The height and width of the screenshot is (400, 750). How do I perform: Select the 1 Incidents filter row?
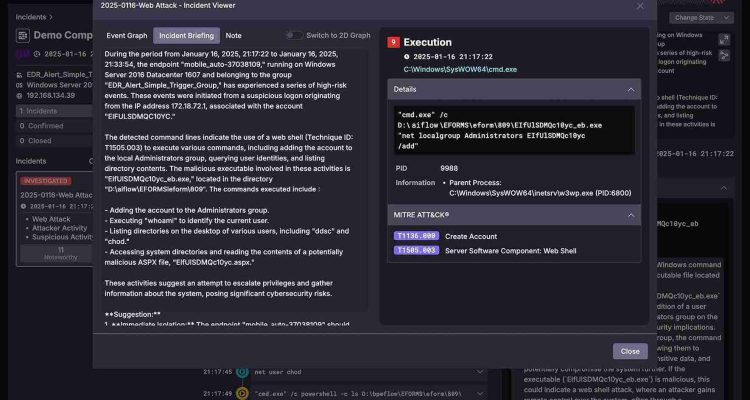tap(54, 111)
